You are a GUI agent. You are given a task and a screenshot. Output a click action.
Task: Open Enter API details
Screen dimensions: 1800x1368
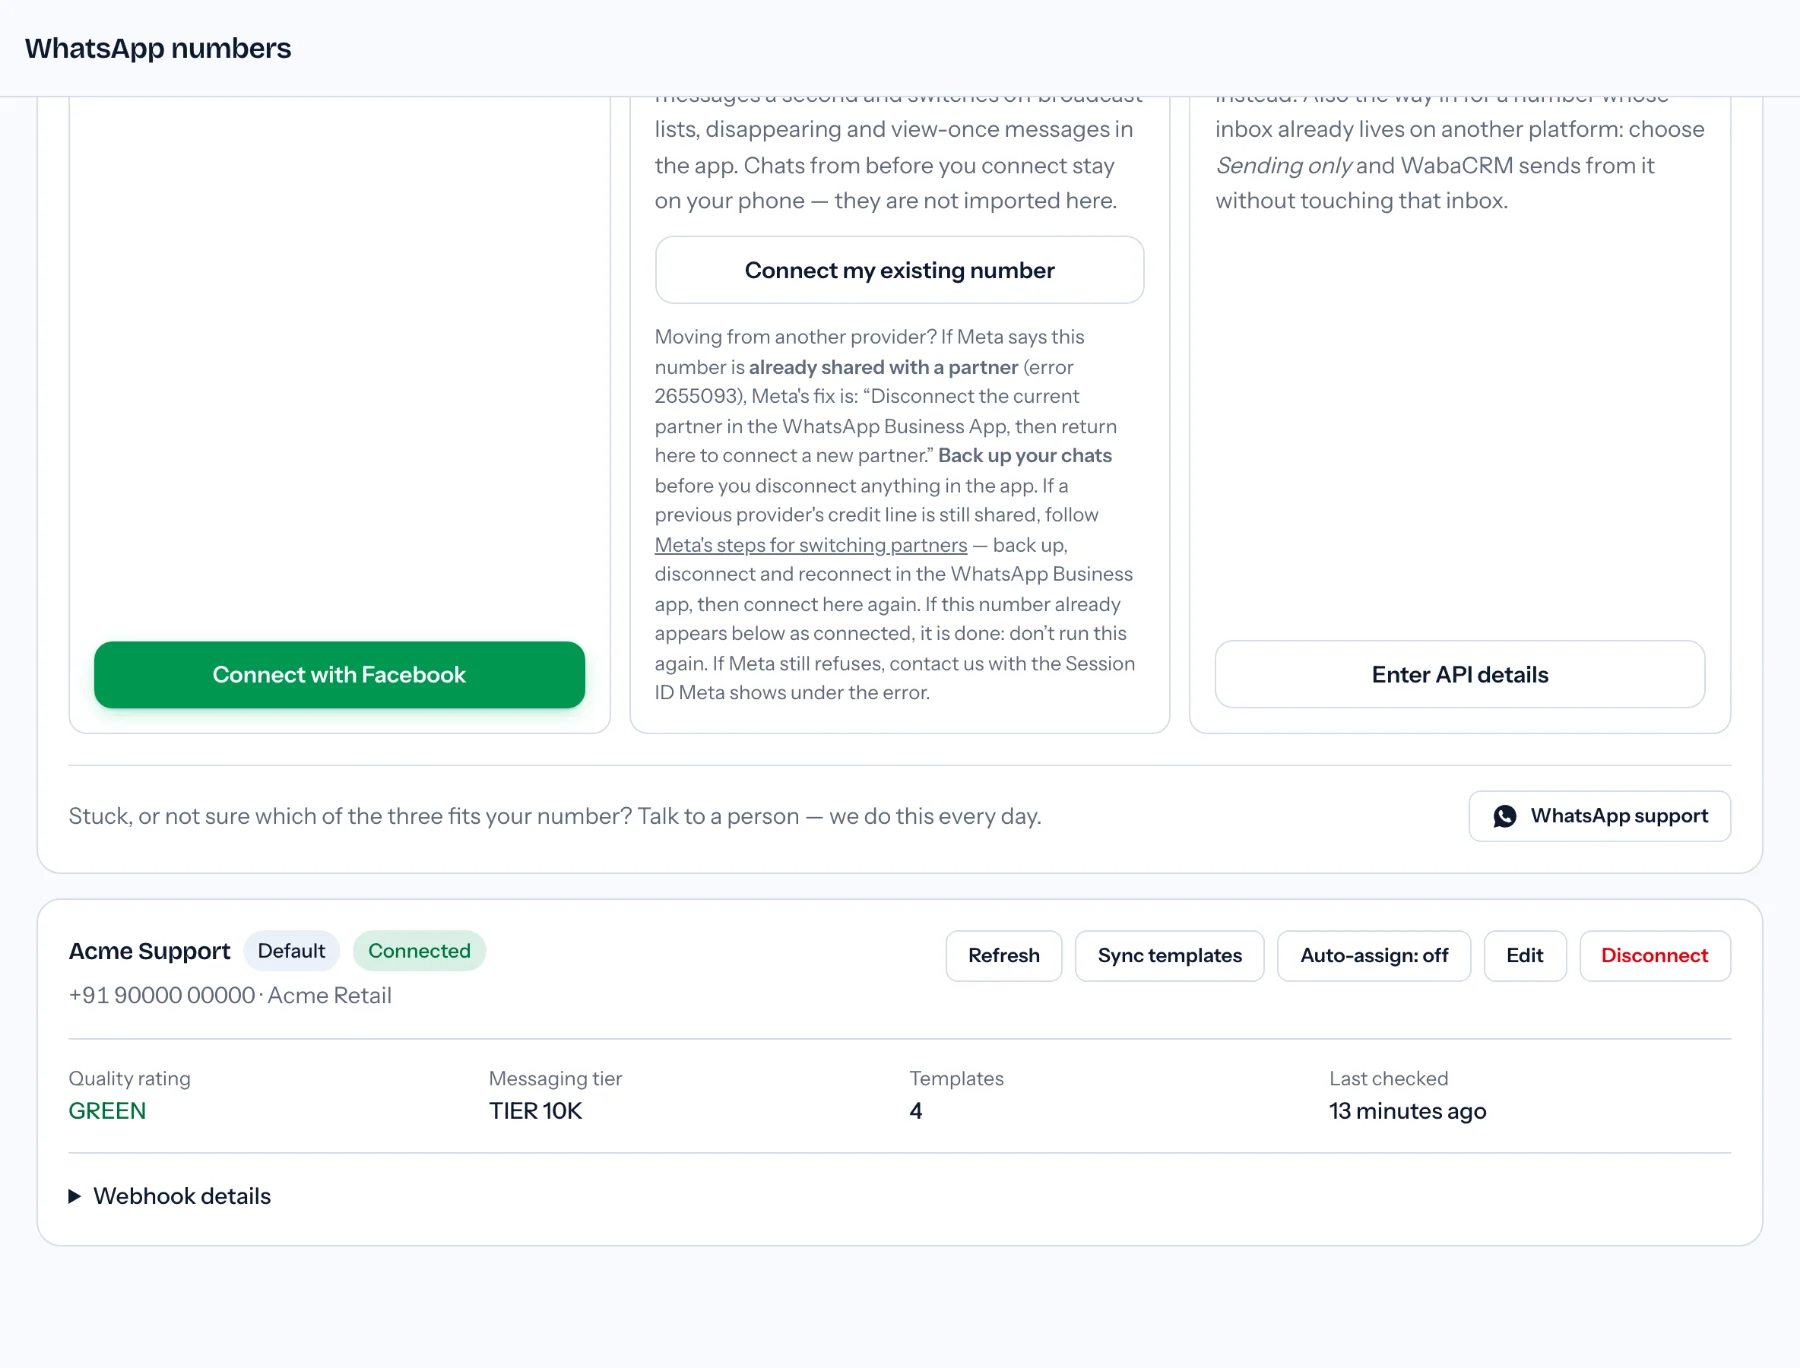pyautogui.click(x=1460, y=675)
